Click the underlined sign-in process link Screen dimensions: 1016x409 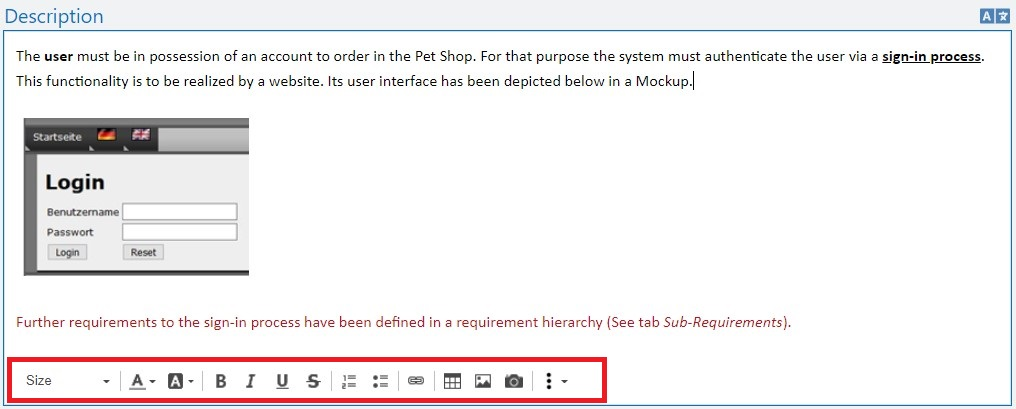[931, 56]
